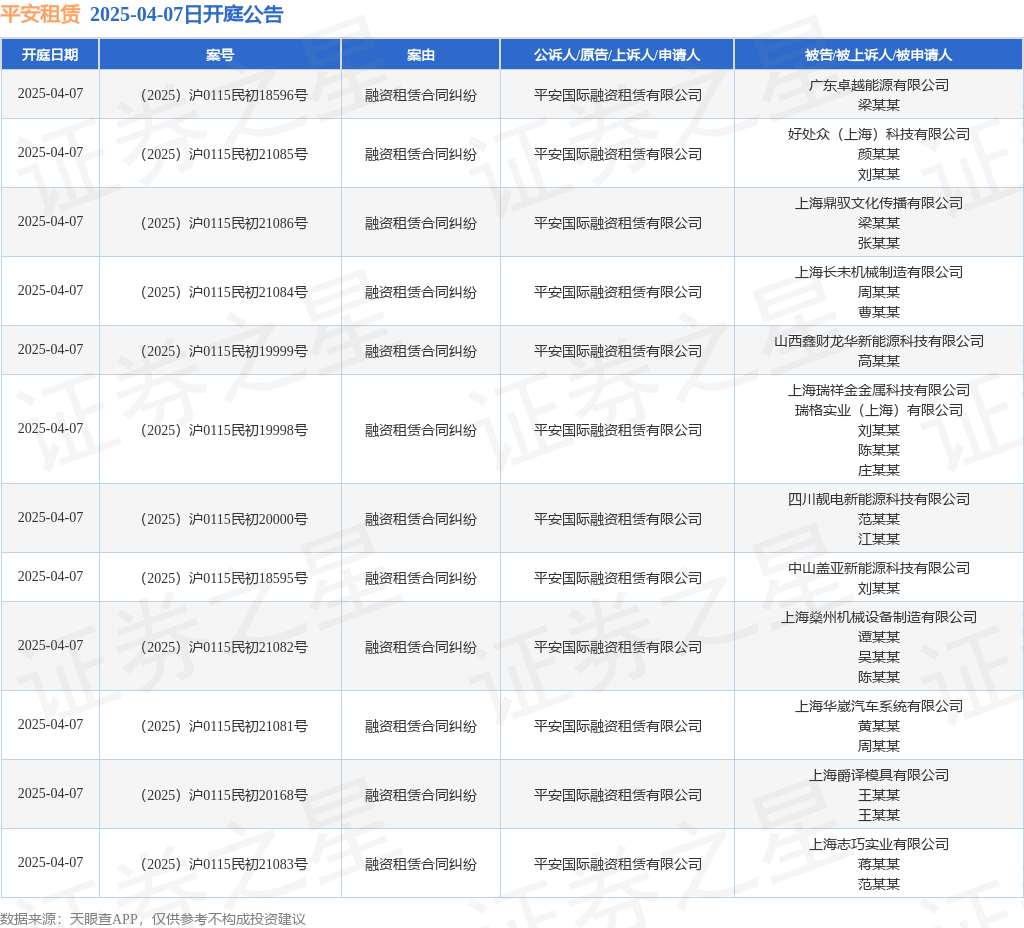Click 融资租赁合同纠纷 in the 20000号 row
1024x928 pixels.
click(421, 519)
